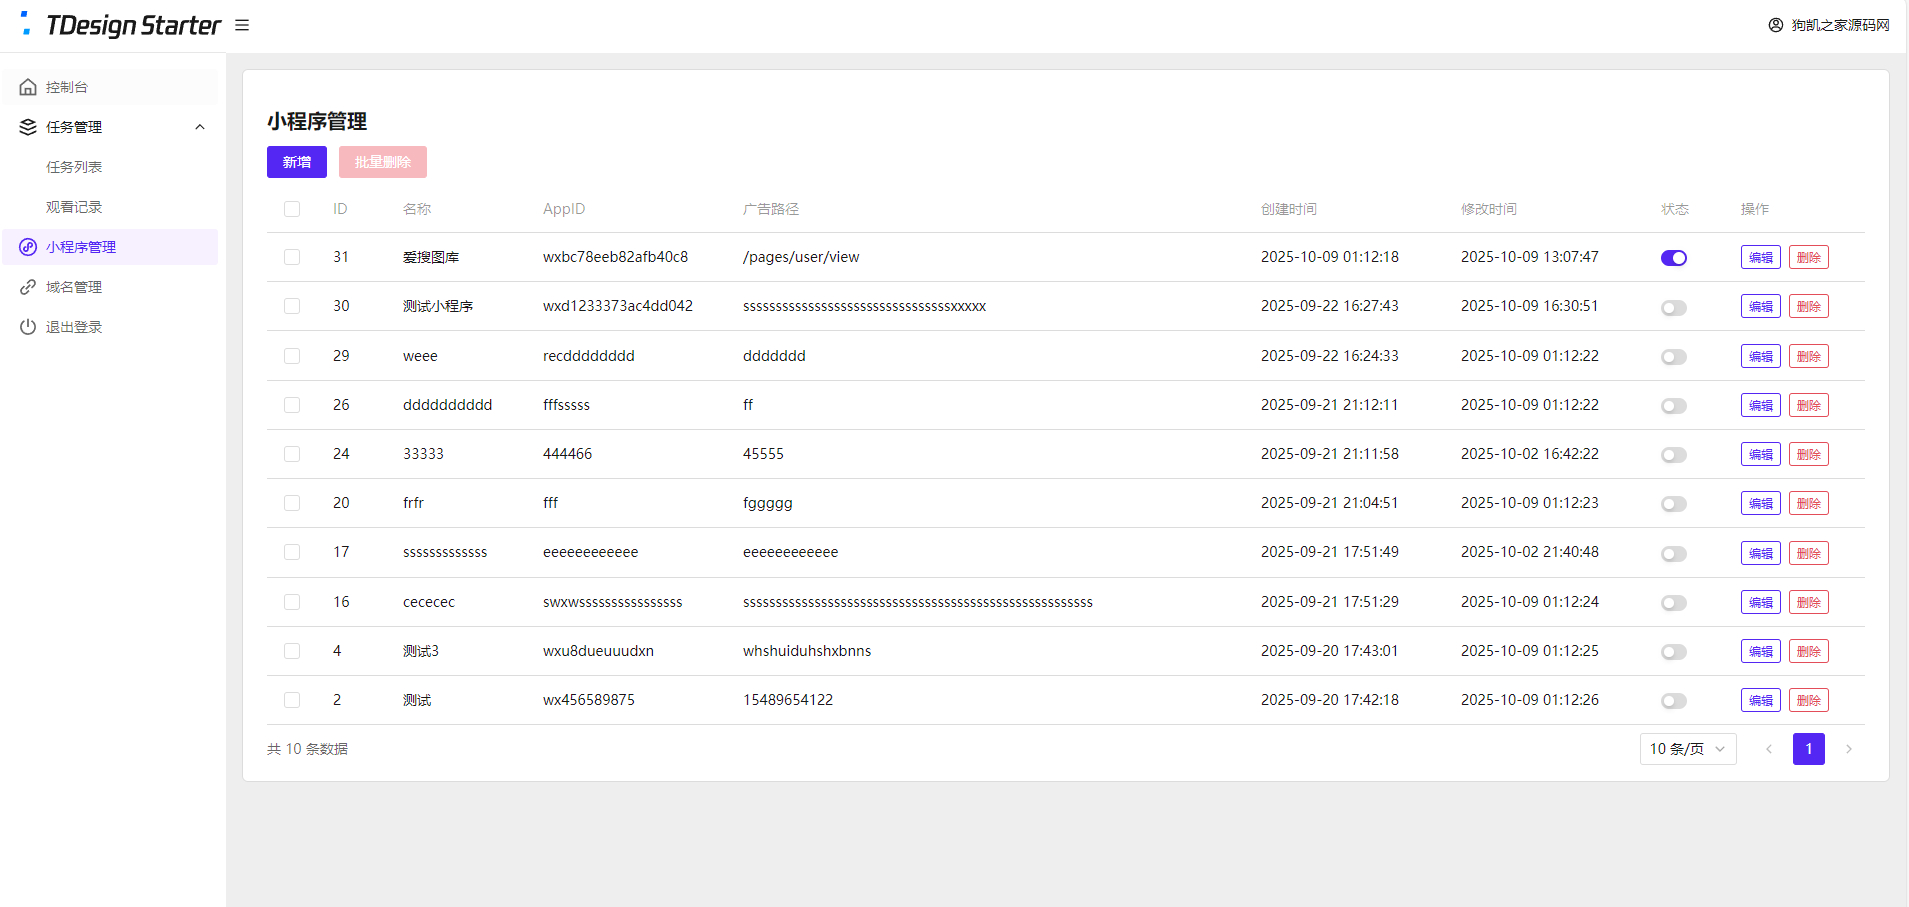Disable the status switch for ID 31
The image size is (1909, 907).
(x=1673, y=258)
